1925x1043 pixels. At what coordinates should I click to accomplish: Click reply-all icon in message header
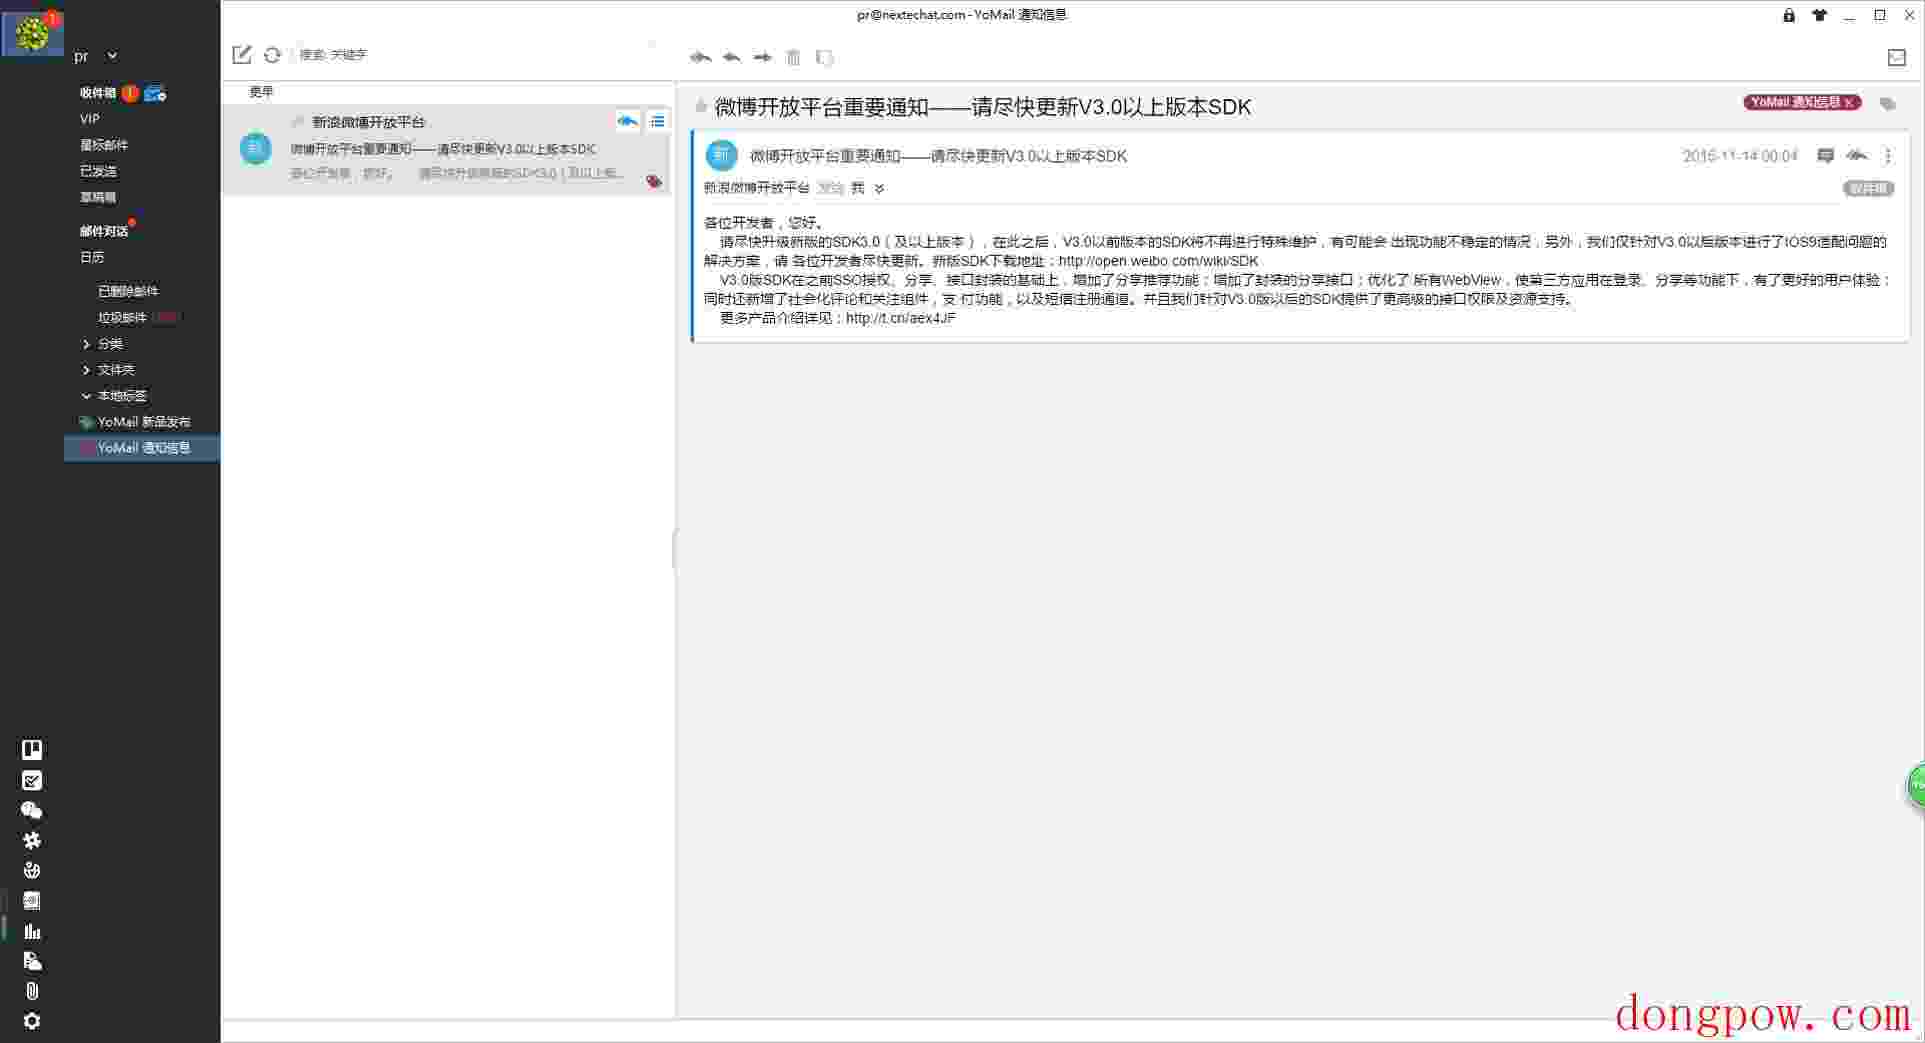click(x=1857, y=156)
